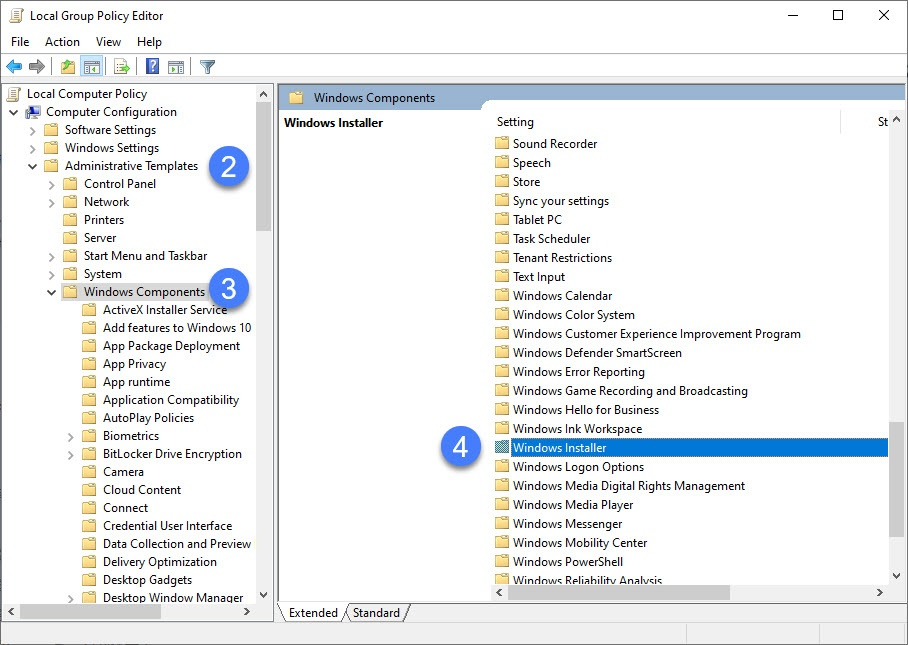
Task: Click settings list vertical scrollbar thumb
Action: coord(896,479)
